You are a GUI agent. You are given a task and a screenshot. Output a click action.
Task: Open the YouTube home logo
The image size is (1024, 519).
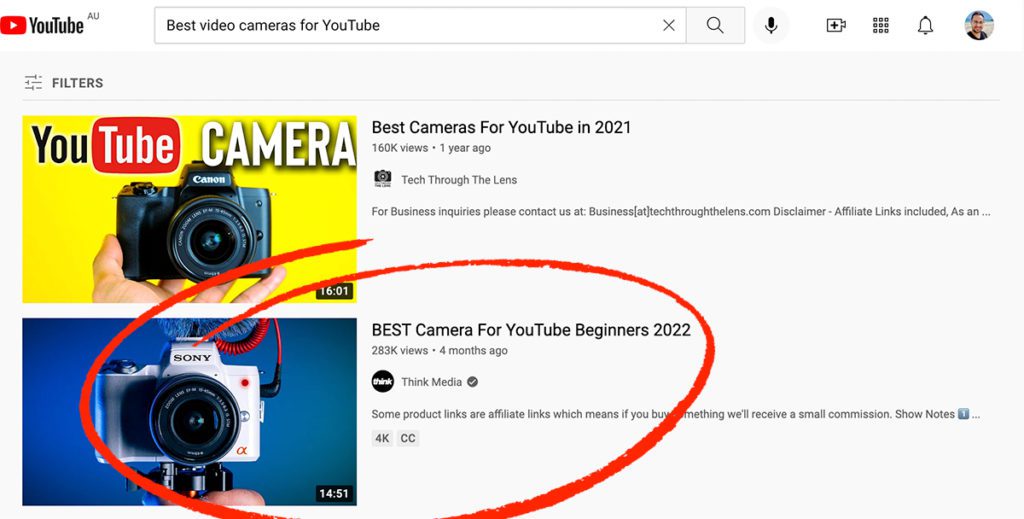coord(42,25)
